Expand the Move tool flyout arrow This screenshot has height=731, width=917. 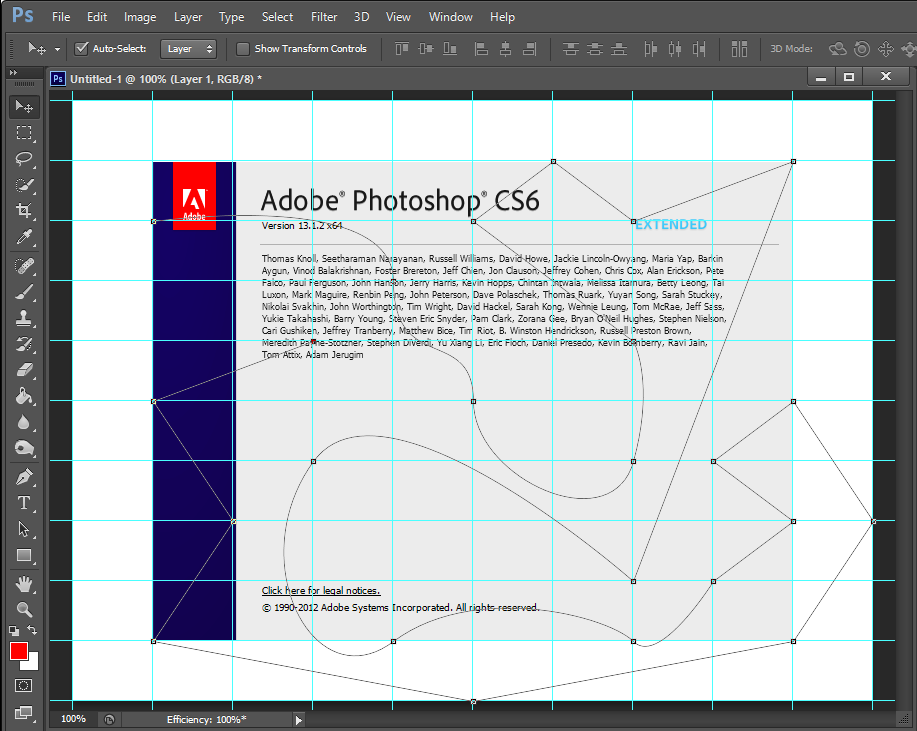click(58, 48)
